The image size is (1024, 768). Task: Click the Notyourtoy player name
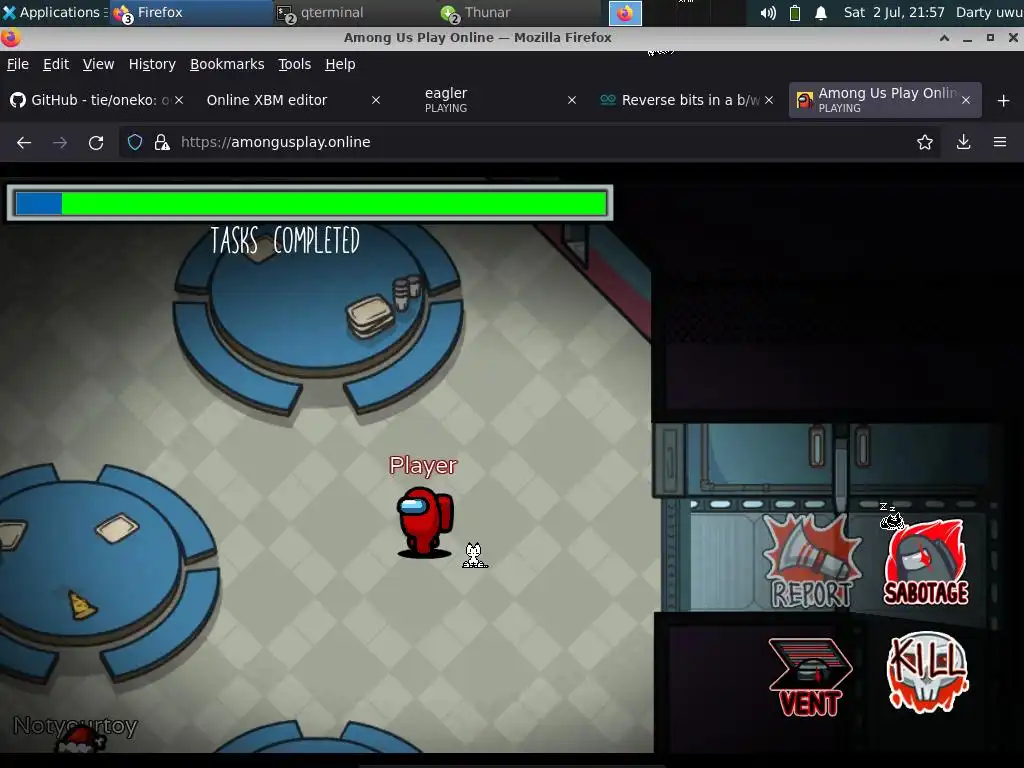tap(75, 726)
